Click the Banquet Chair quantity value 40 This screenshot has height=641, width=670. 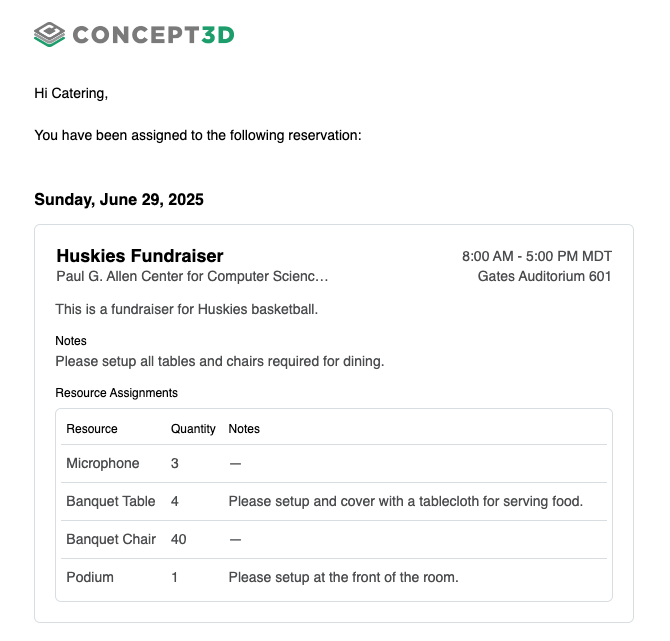(x=179, y=540)
